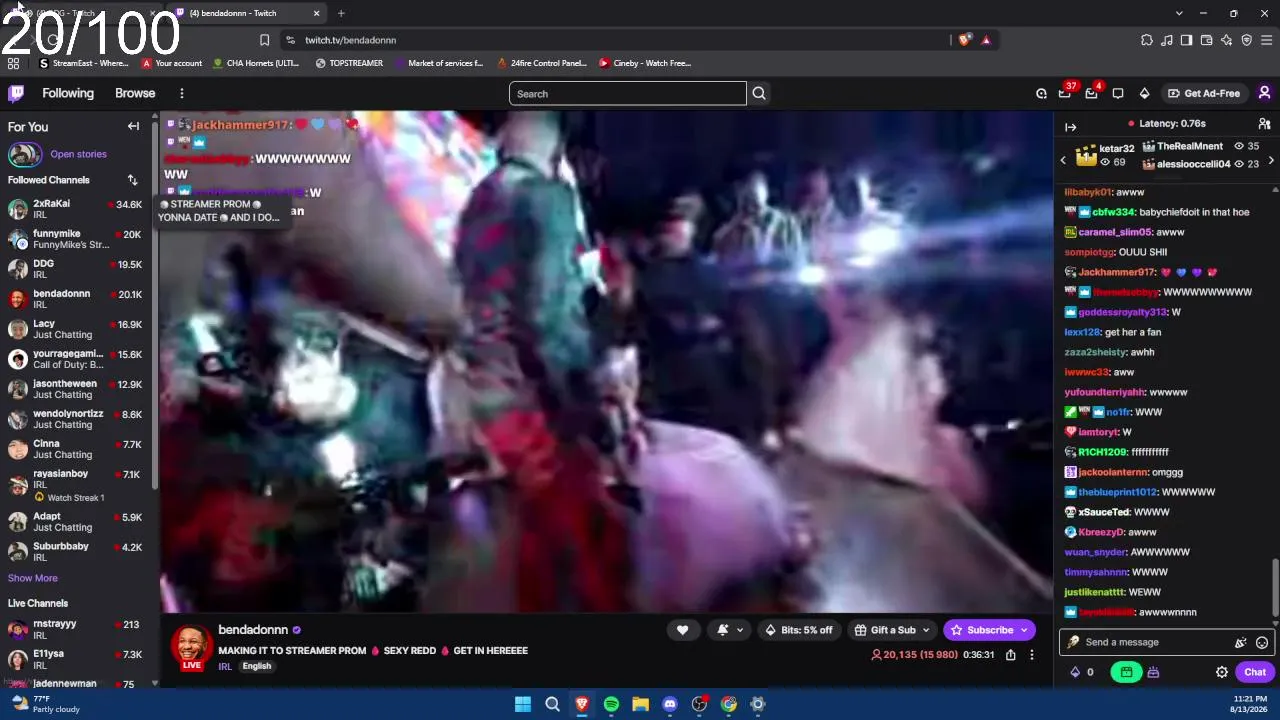Open the Windows Start menu

pos(523,704)
